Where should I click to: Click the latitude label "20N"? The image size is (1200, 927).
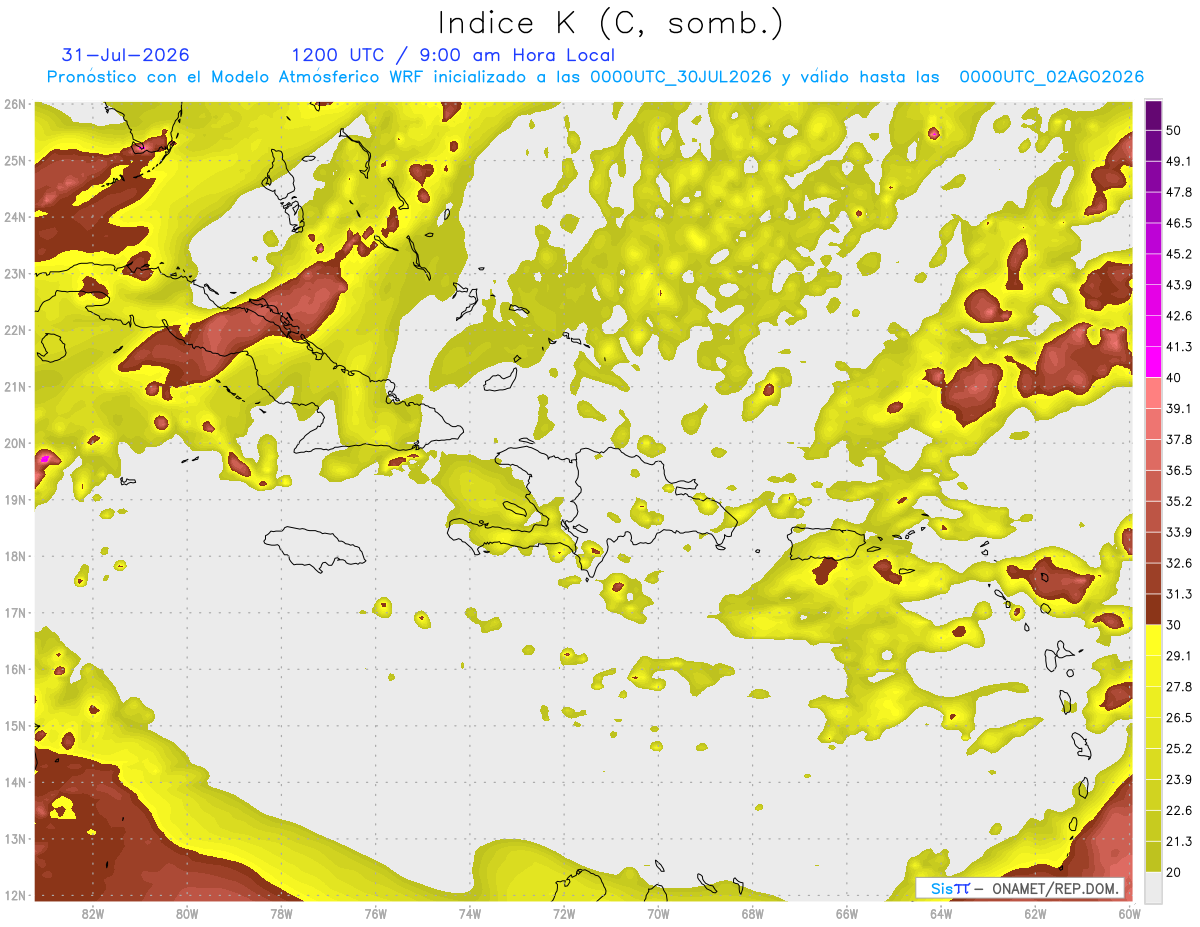click(14, 443)
